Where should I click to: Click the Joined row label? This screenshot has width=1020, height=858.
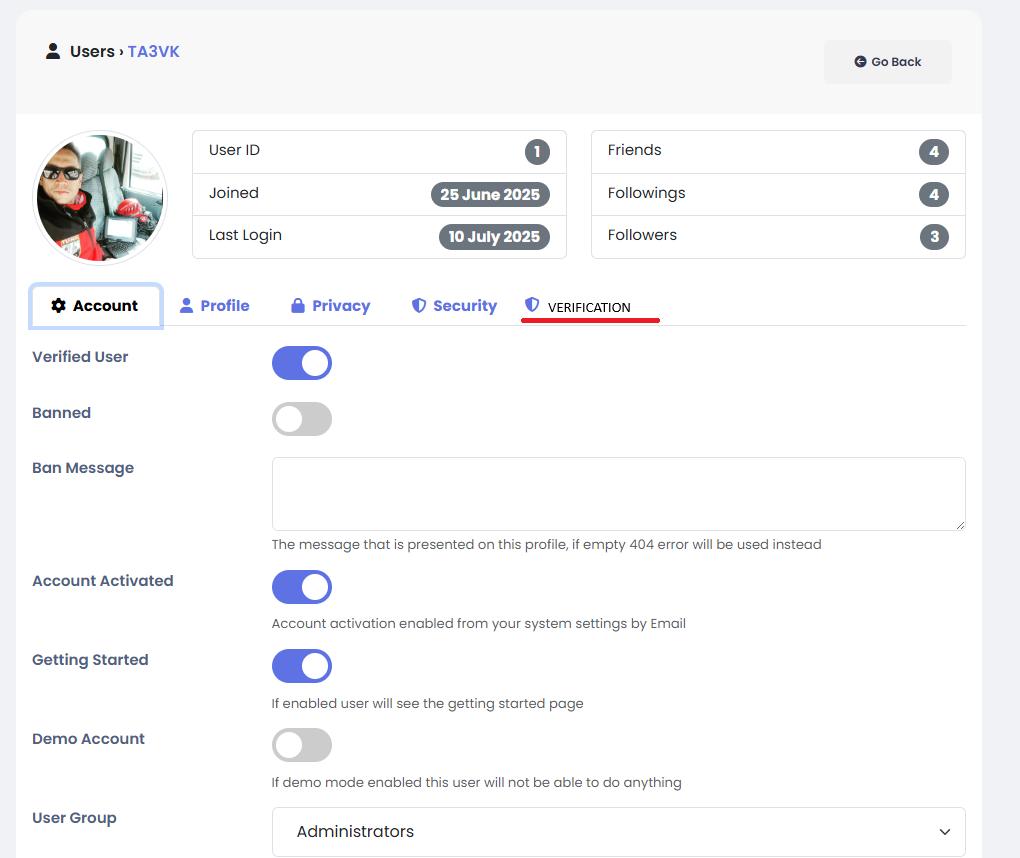[234, 193]
